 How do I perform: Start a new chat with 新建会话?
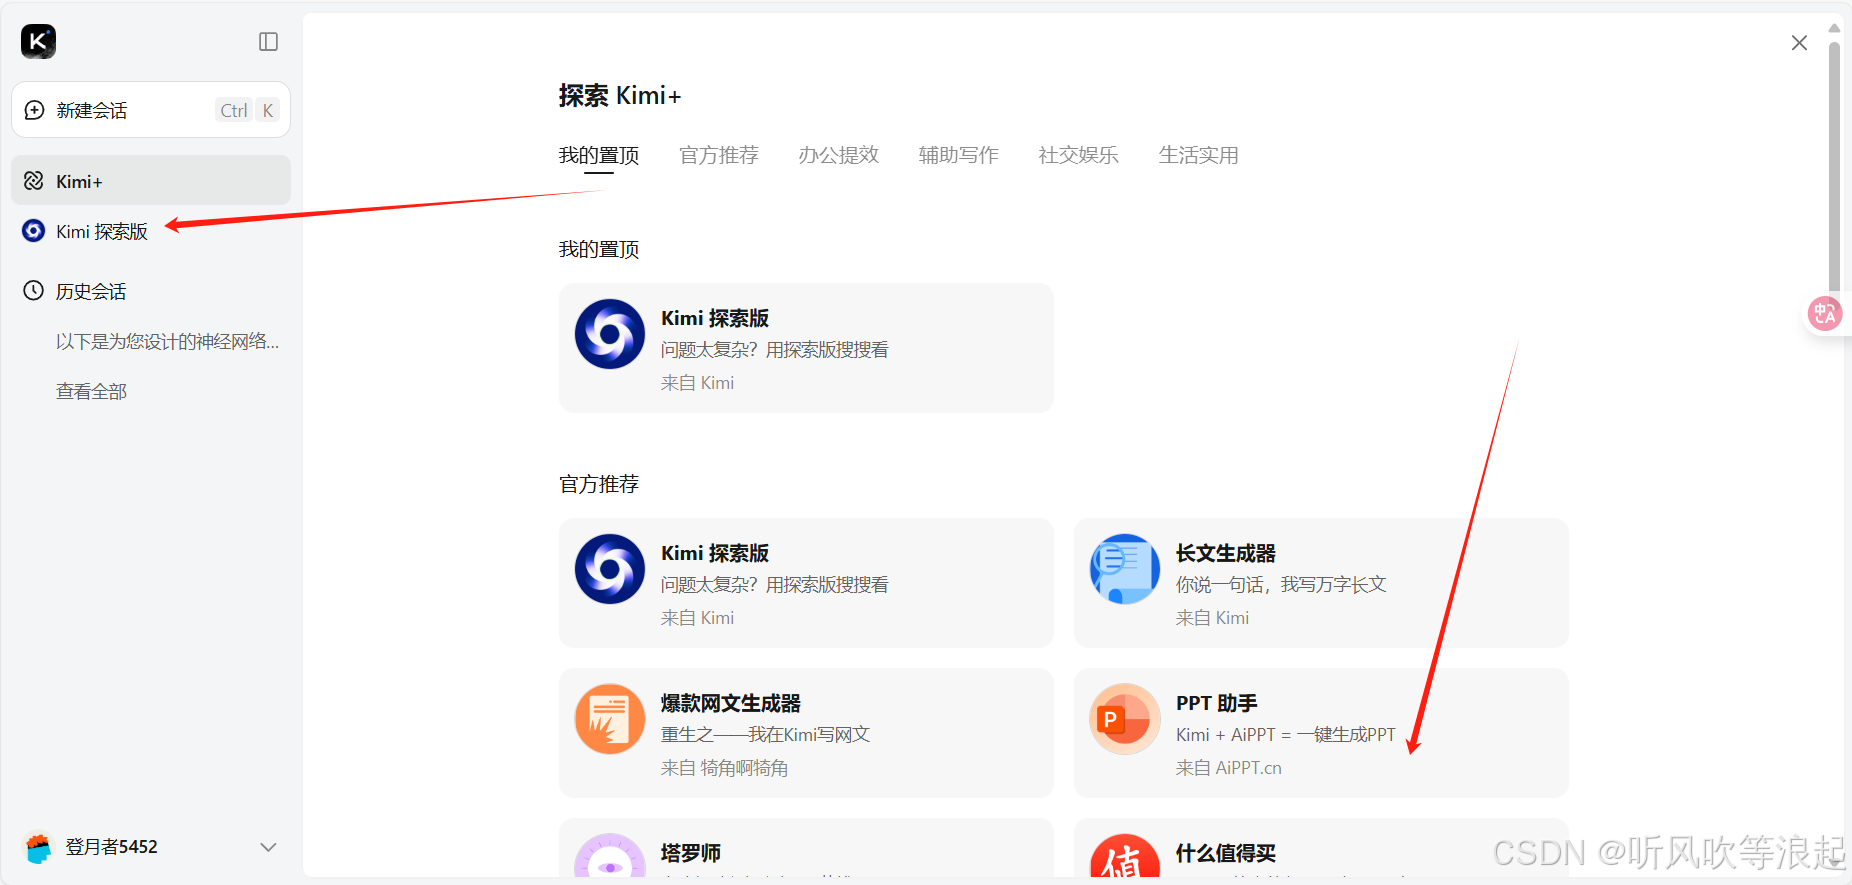point(151,110)
